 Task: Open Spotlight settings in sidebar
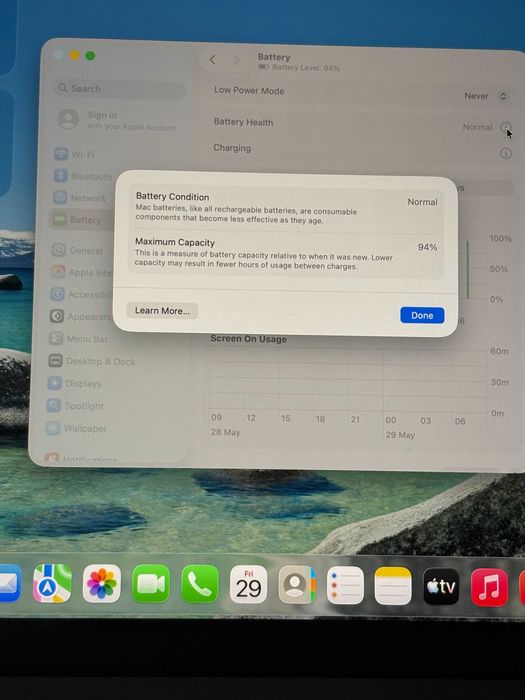pos(75,406)
